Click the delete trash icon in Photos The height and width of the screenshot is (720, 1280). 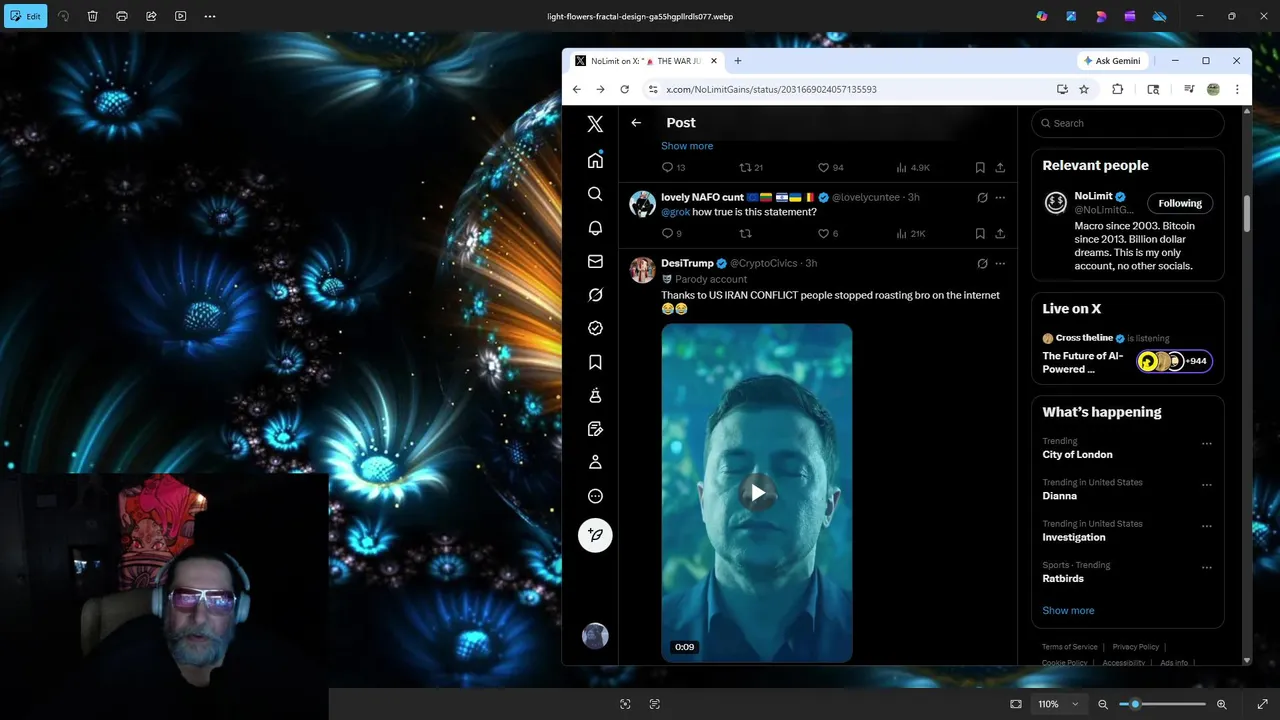pyautogui.click(x=92, y=16)
